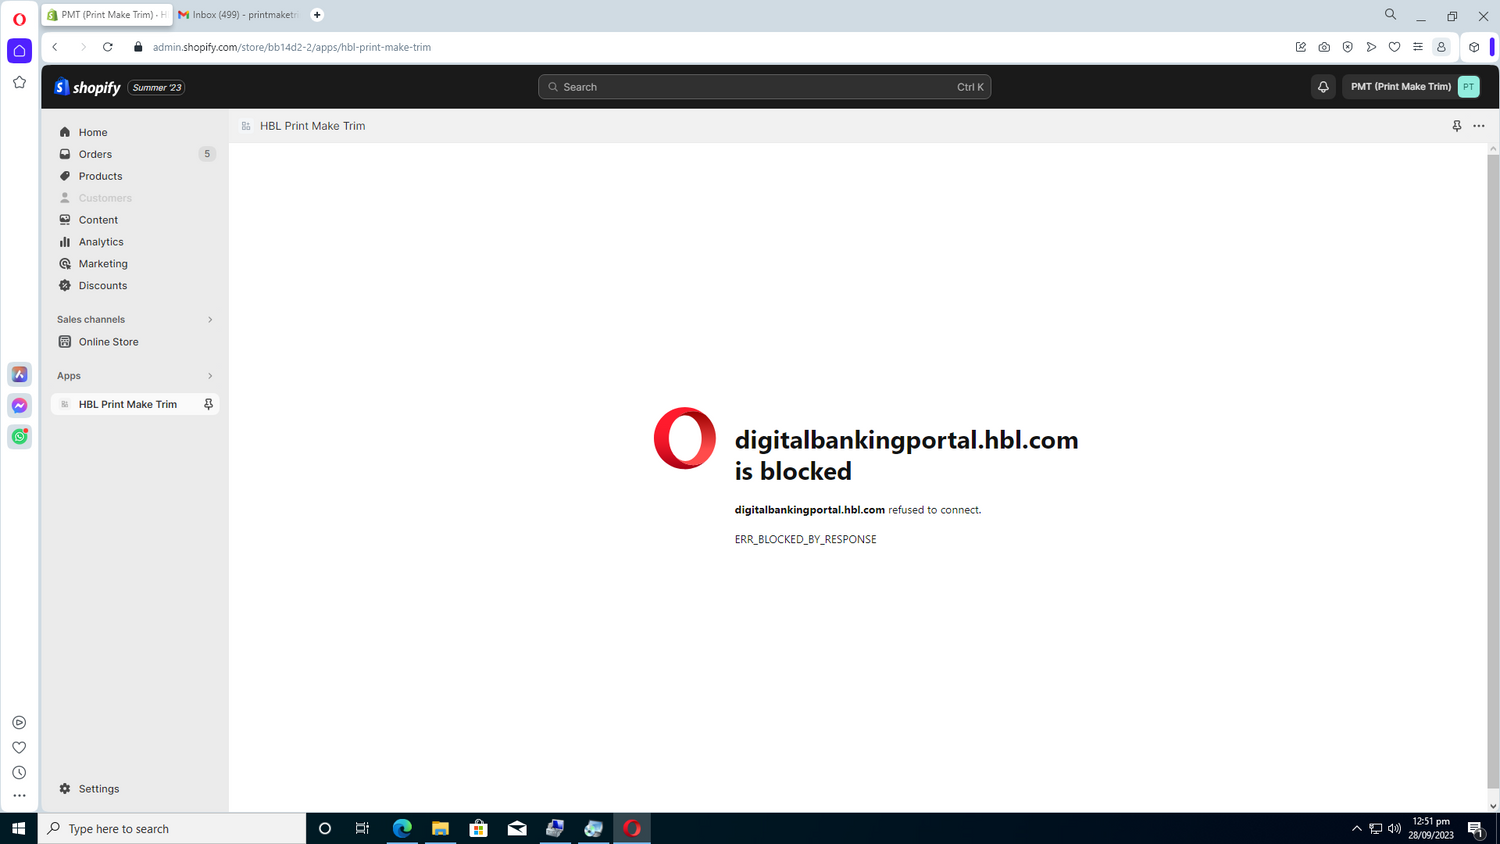1500x844 pixels.
Task: Click the Shopify logo
Action: 87,87
